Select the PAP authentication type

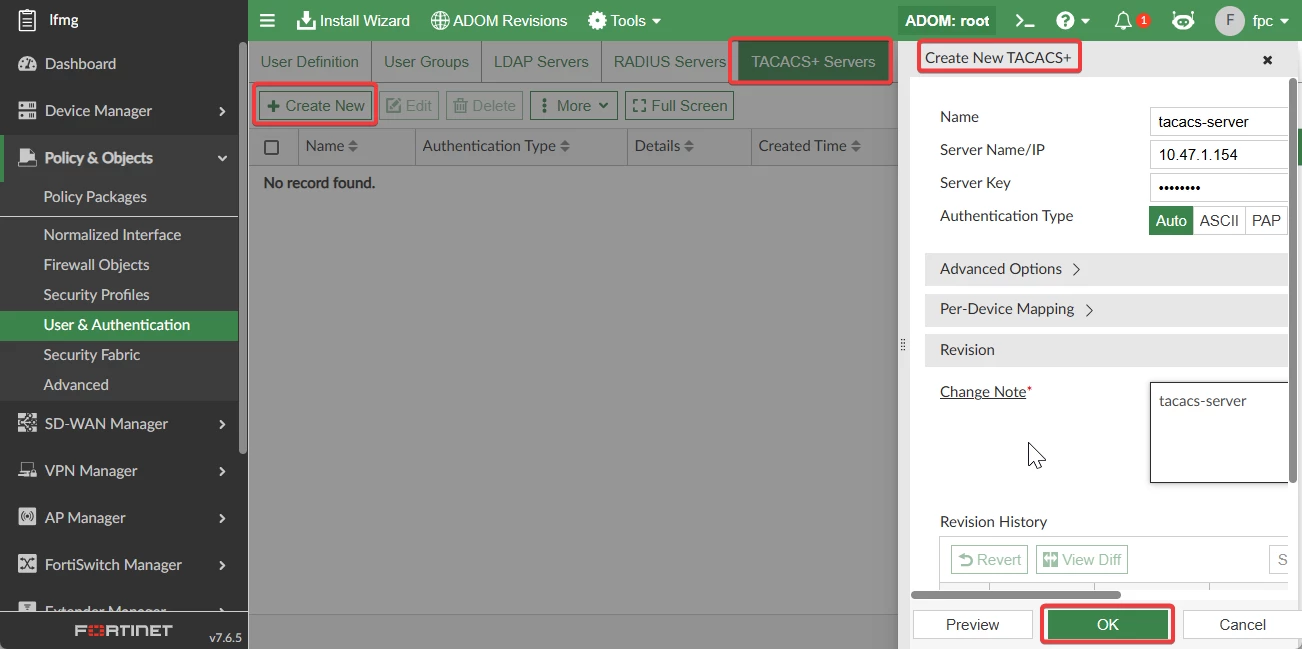coord(1266,221)
